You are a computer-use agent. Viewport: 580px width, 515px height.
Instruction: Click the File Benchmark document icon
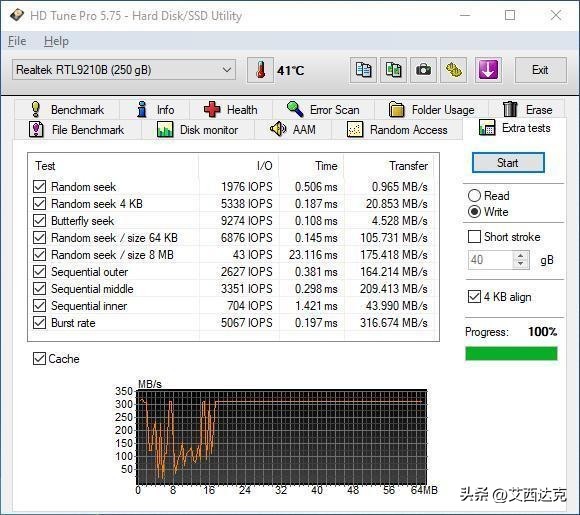[36, 129]
